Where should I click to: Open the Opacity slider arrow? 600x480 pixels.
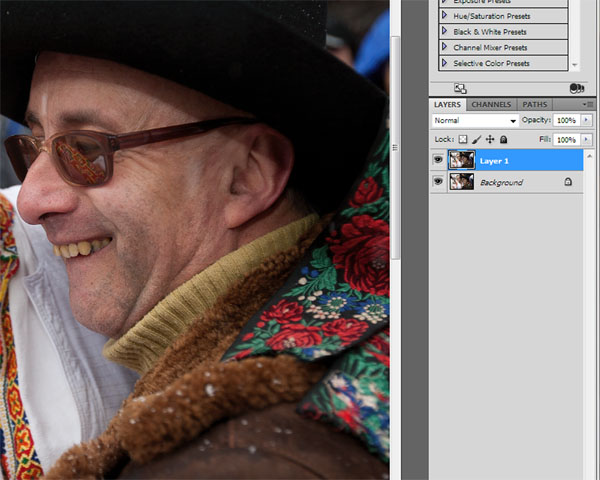pos(585,121)
